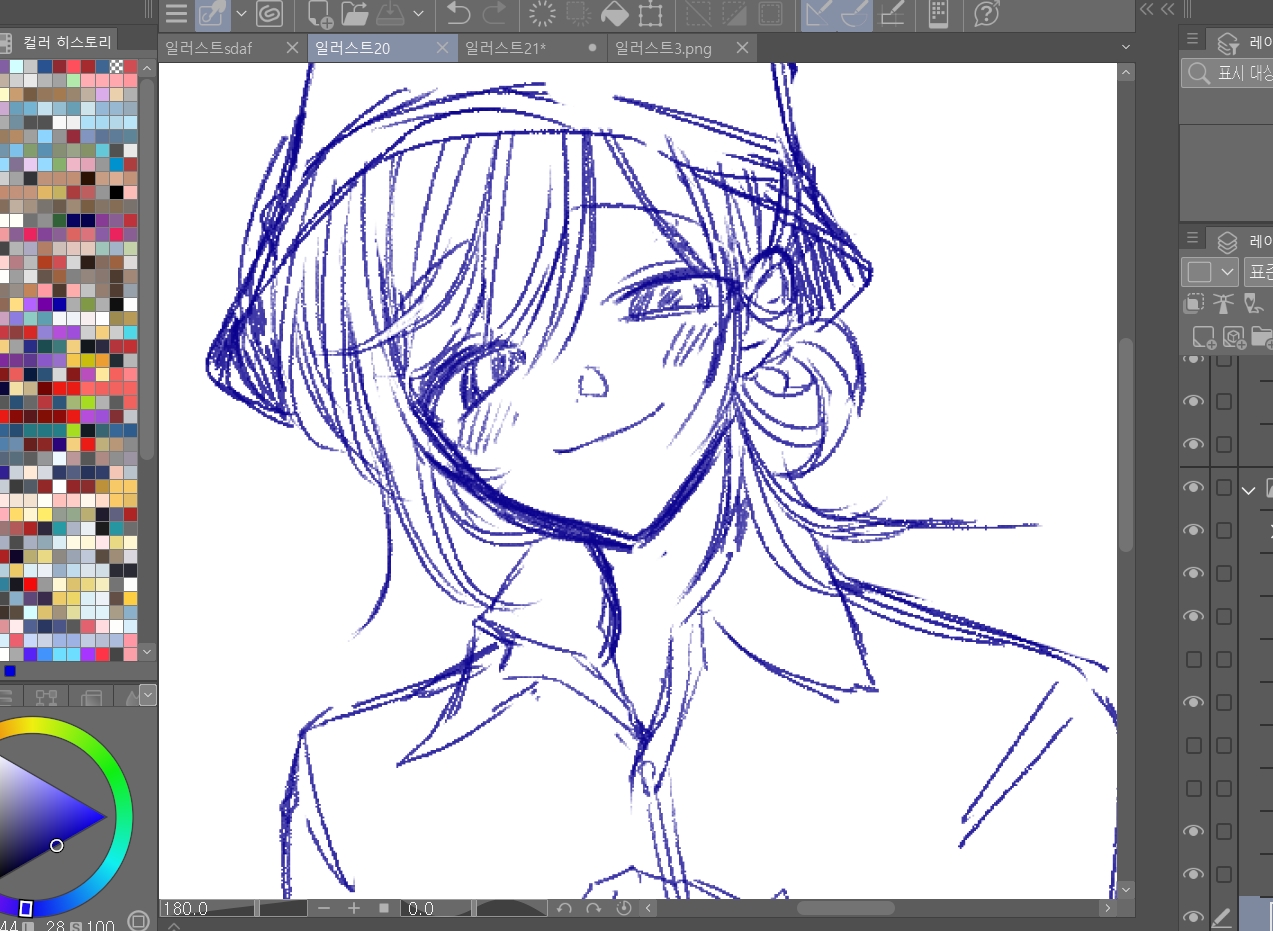Zoom in with the plus button below canvas
1273x931 pixels.
(354, 908)
